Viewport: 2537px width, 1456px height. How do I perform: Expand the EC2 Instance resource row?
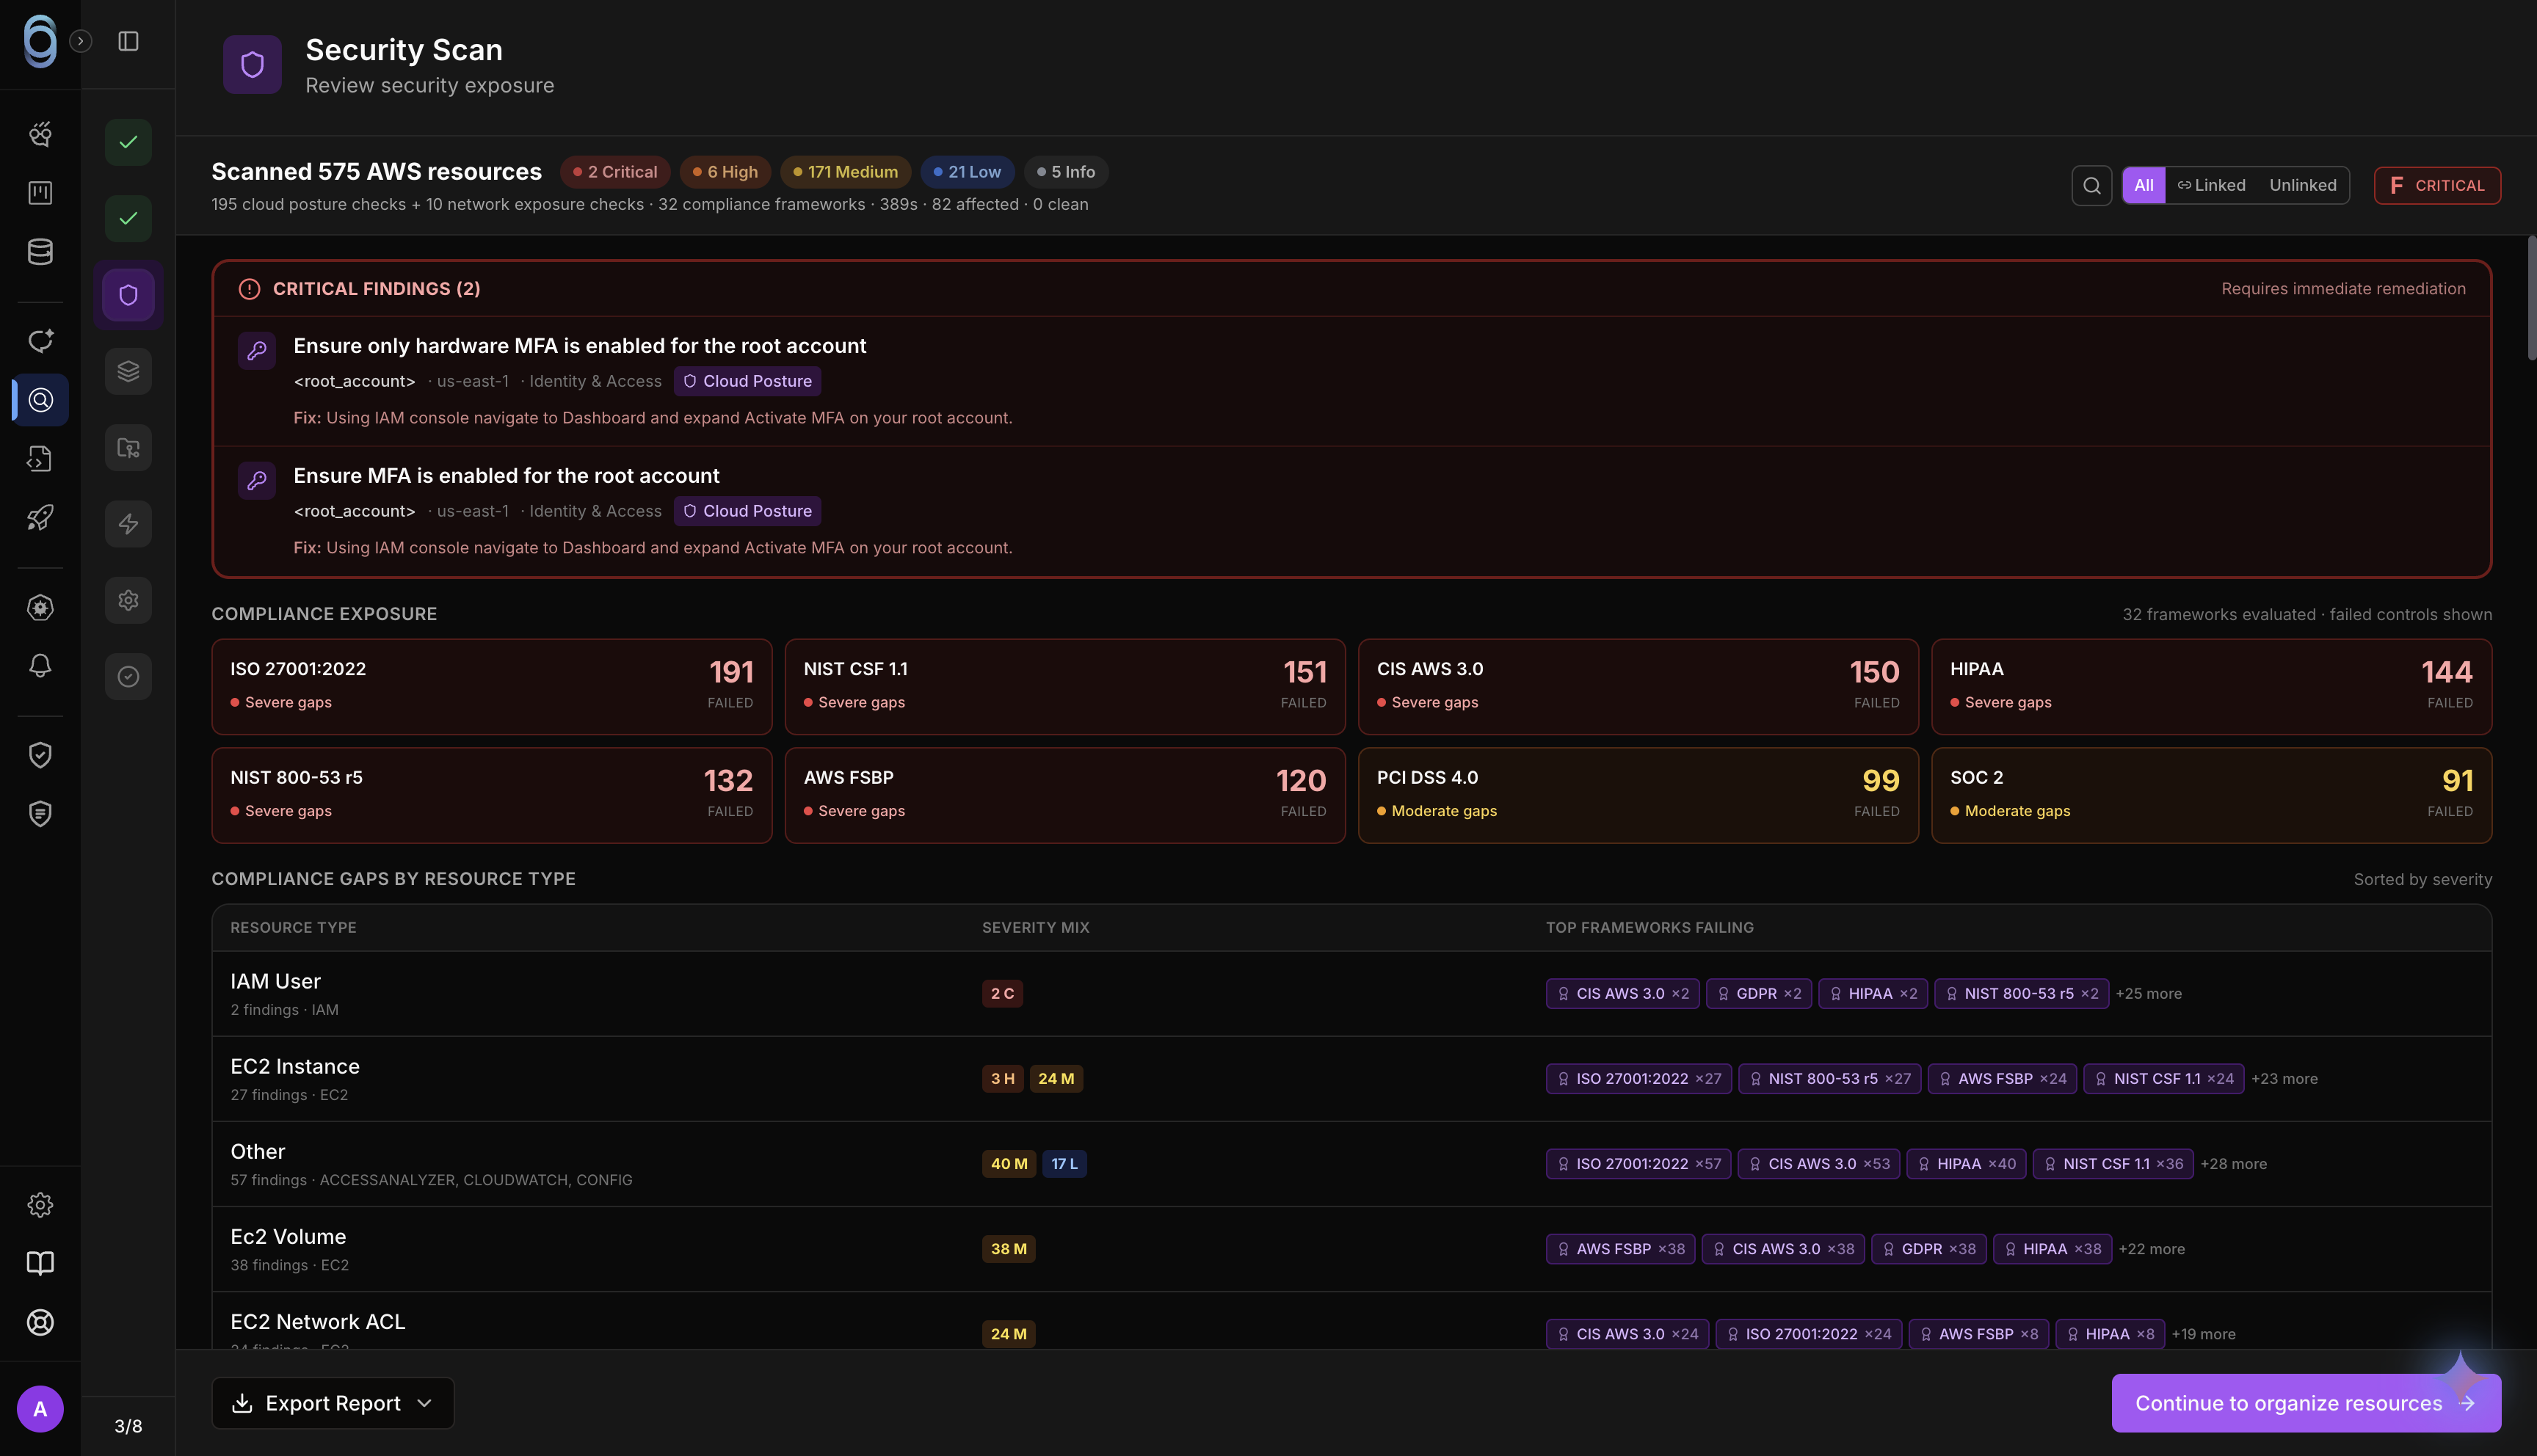pyautogui.click(x=1352, y=1079)
